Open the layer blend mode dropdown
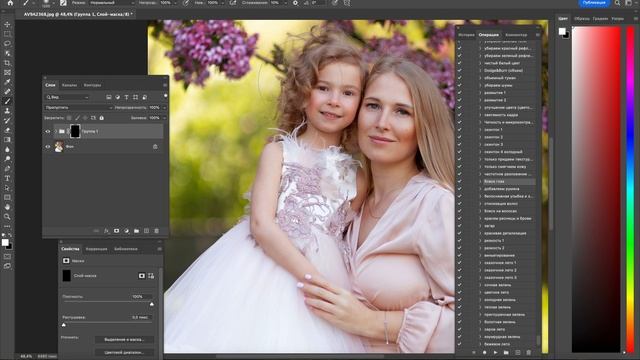Viewport: 640px width, 360px height. coord(78,107)
